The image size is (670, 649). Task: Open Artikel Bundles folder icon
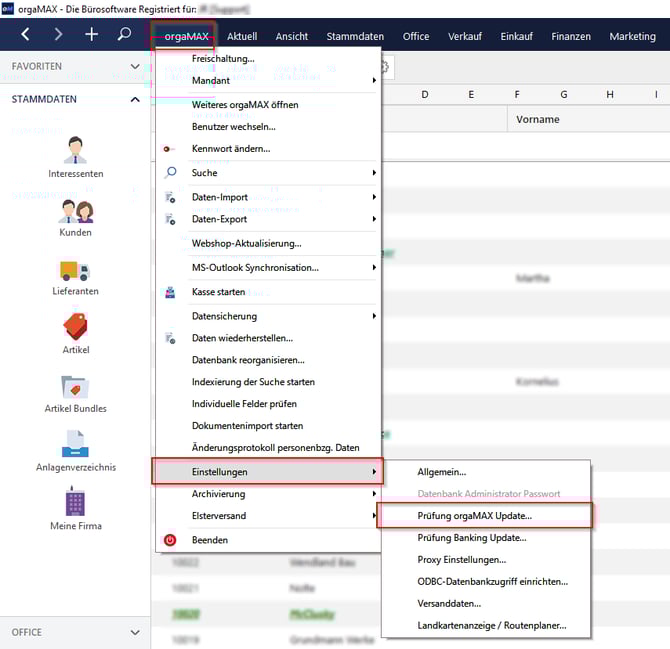click(75, 386)
